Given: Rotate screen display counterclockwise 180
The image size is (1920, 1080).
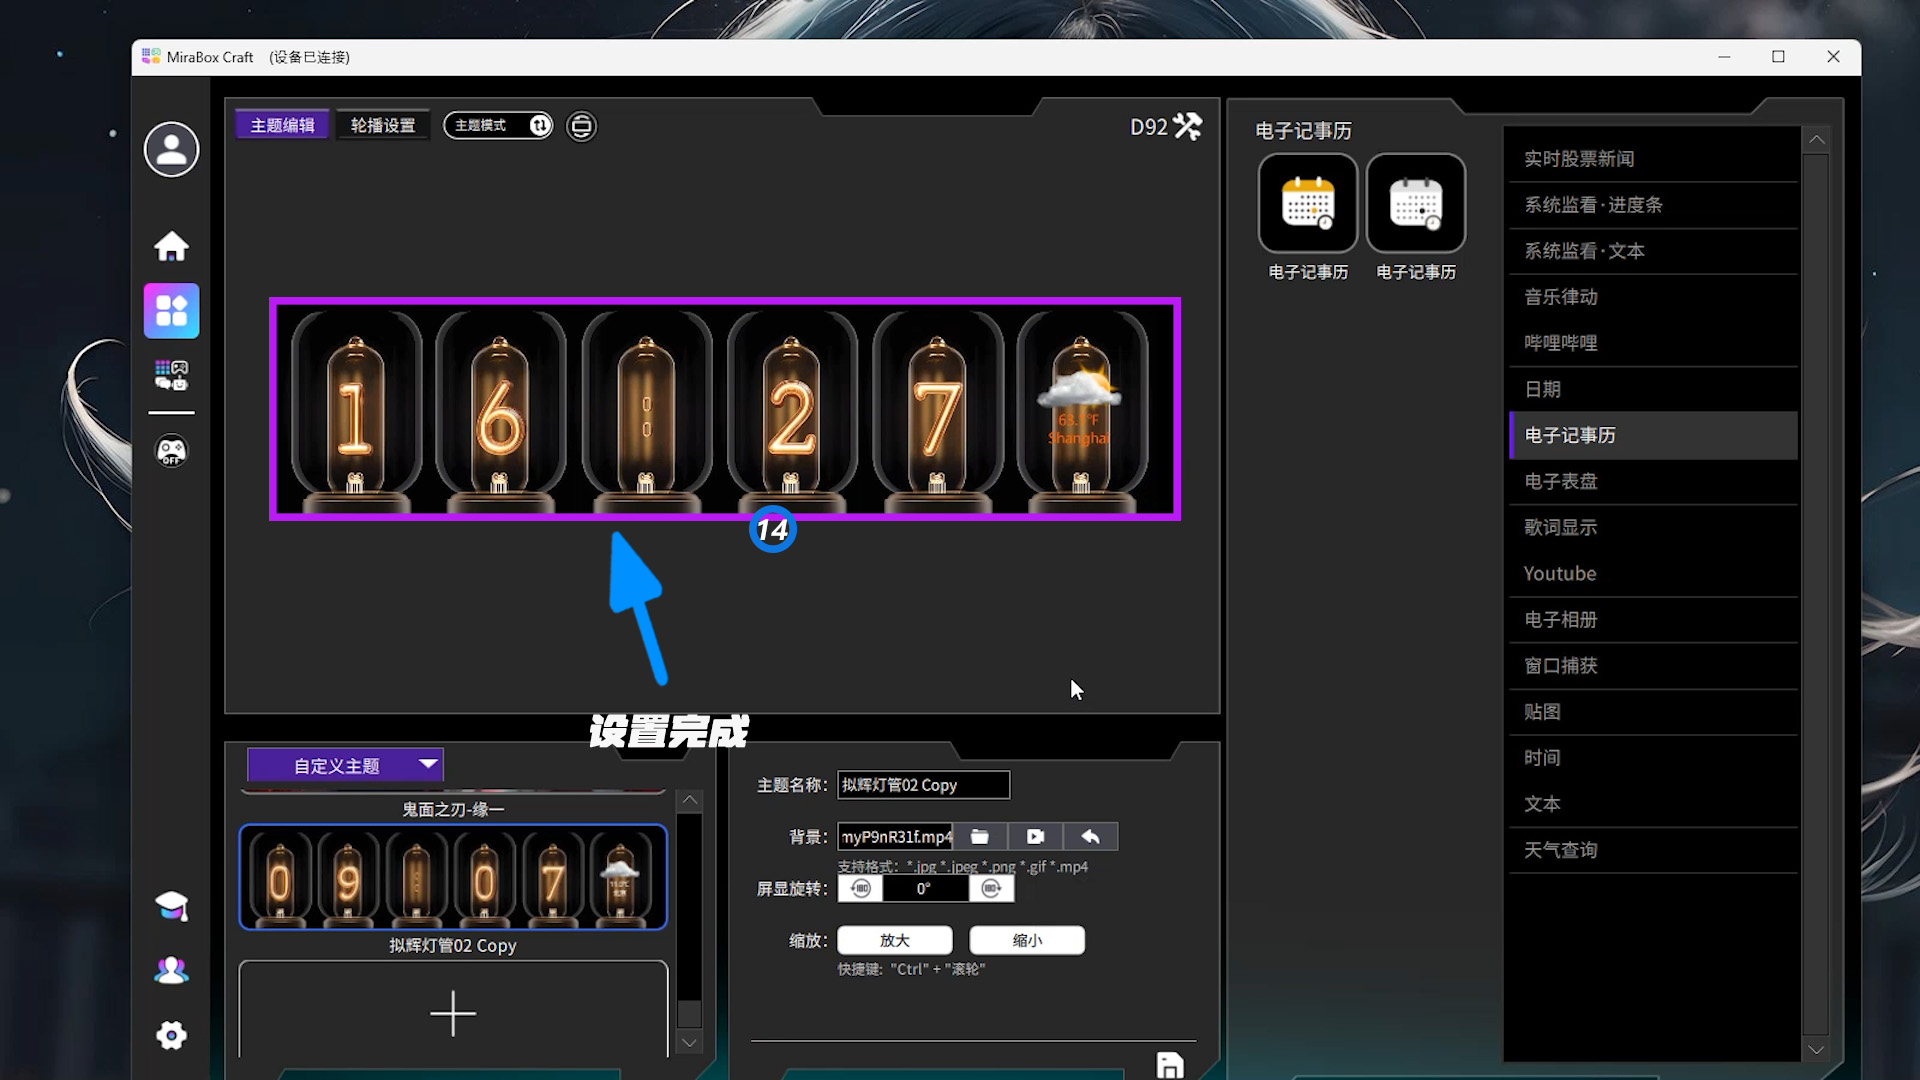Looking at the screenshot, I should [860, 889].
